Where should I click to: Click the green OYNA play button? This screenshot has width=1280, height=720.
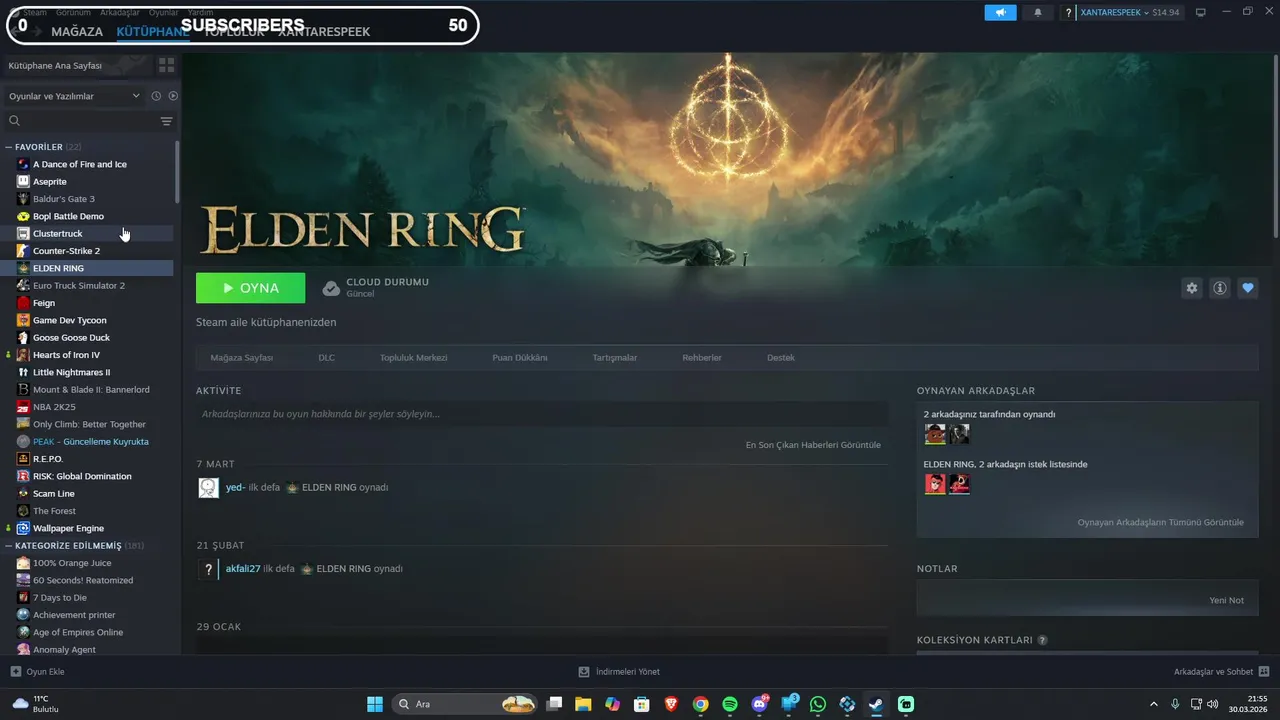pos(251,288)
